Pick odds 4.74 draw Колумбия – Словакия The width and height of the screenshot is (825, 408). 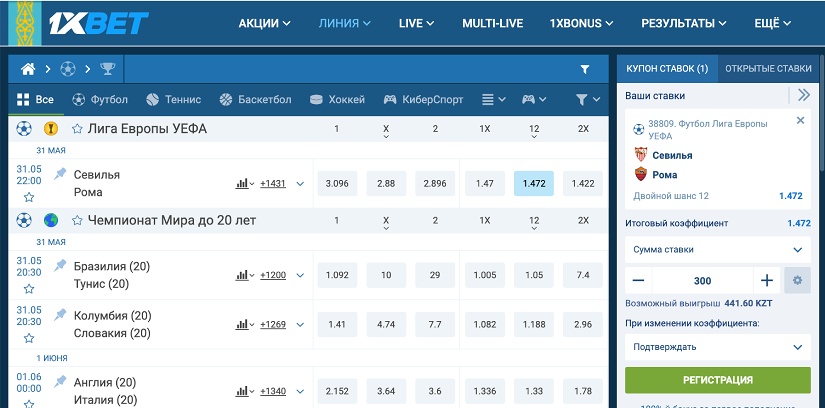point(386,324)
